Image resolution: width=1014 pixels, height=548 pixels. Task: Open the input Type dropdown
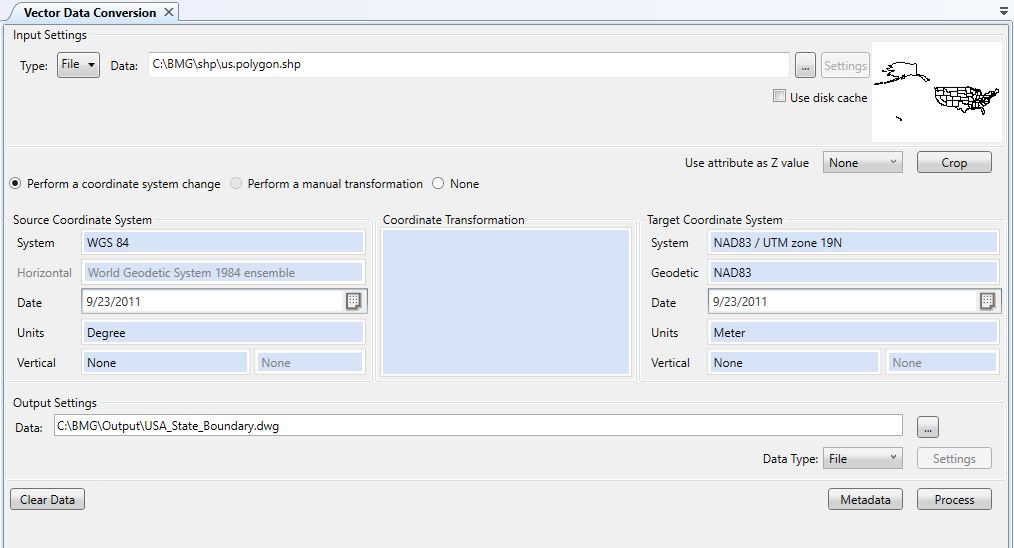[78, 66]
